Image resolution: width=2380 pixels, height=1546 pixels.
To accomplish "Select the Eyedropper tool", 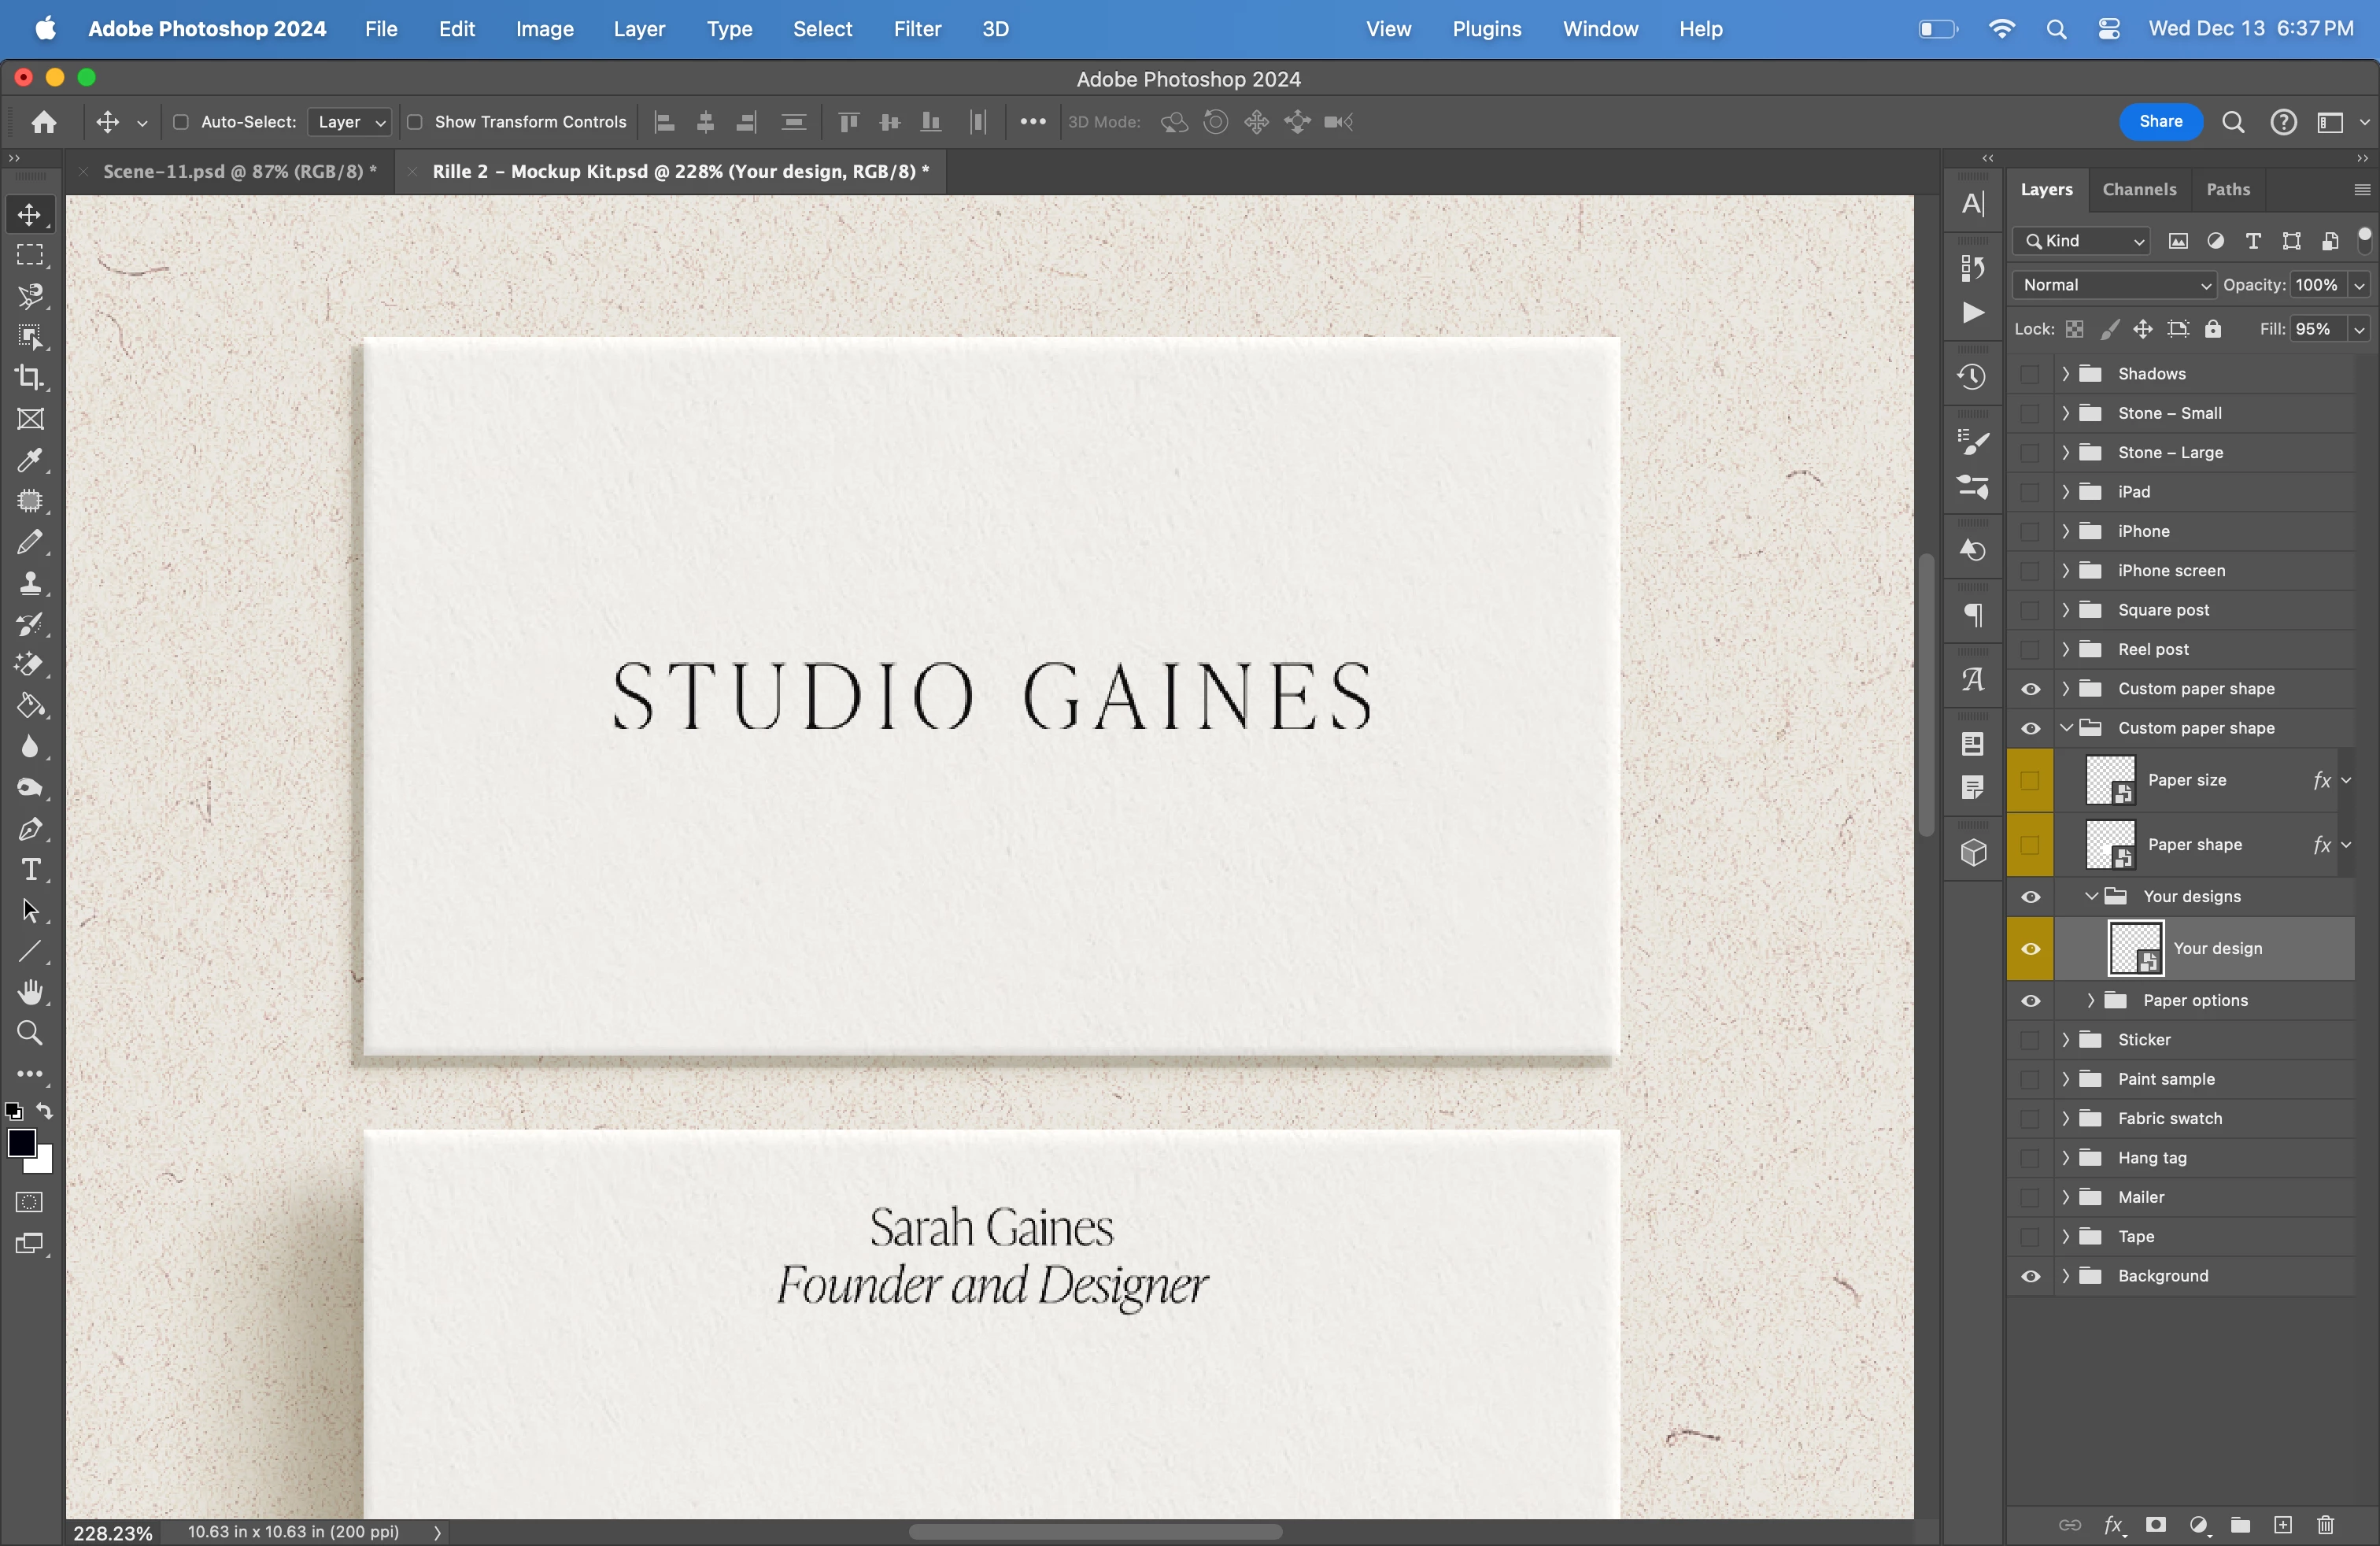I will tap(30, 460).
